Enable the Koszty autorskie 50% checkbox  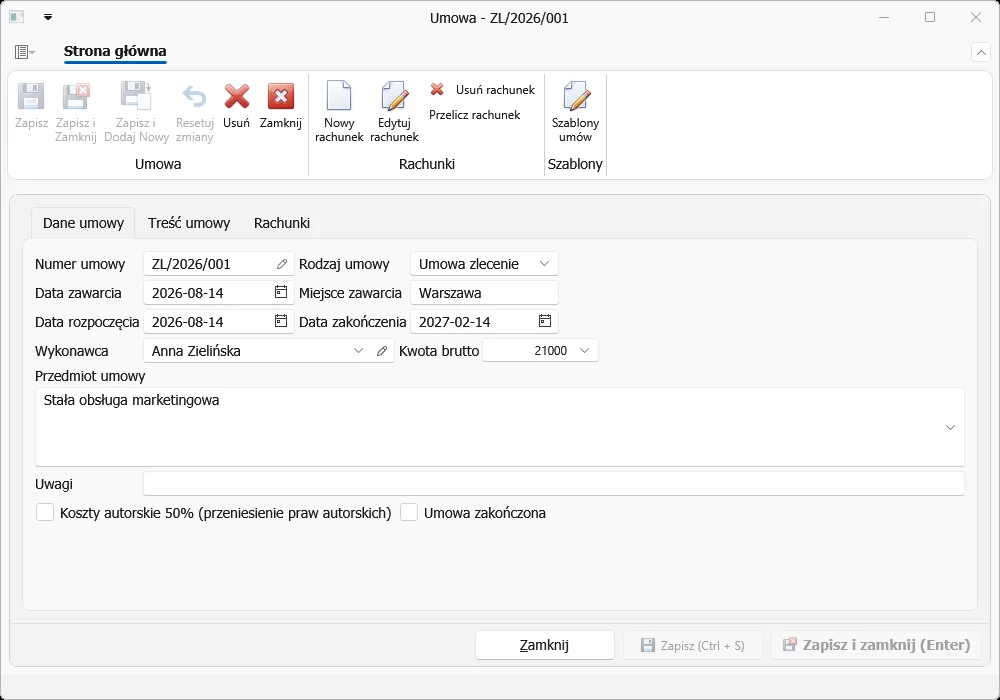[x=45, y=513]
